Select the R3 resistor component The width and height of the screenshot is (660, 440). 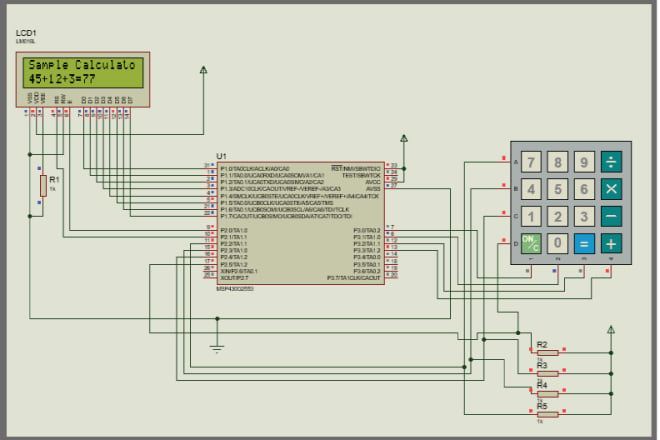click(548, 373)
